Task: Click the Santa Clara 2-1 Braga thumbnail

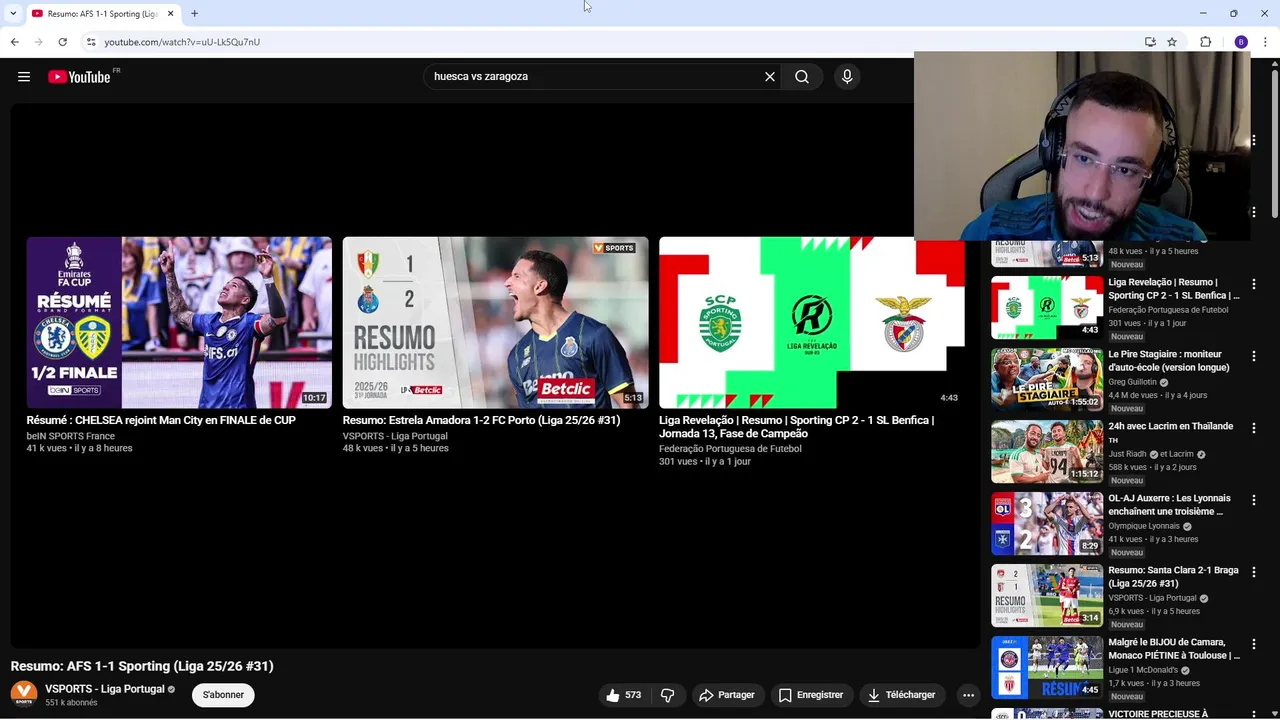Action: [x=1047, y=595]
